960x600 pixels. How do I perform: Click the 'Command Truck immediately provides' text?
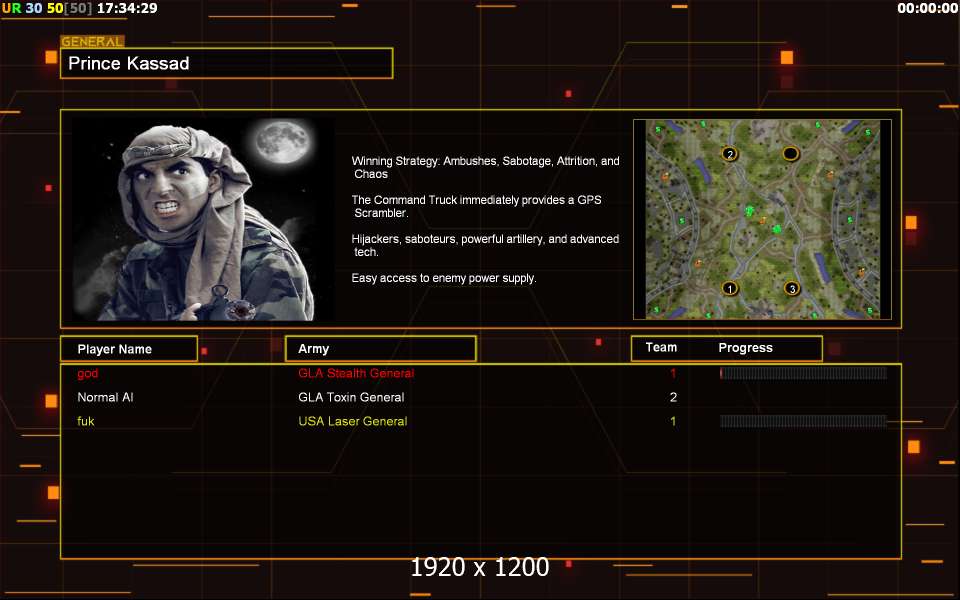[x=476, y=206]
